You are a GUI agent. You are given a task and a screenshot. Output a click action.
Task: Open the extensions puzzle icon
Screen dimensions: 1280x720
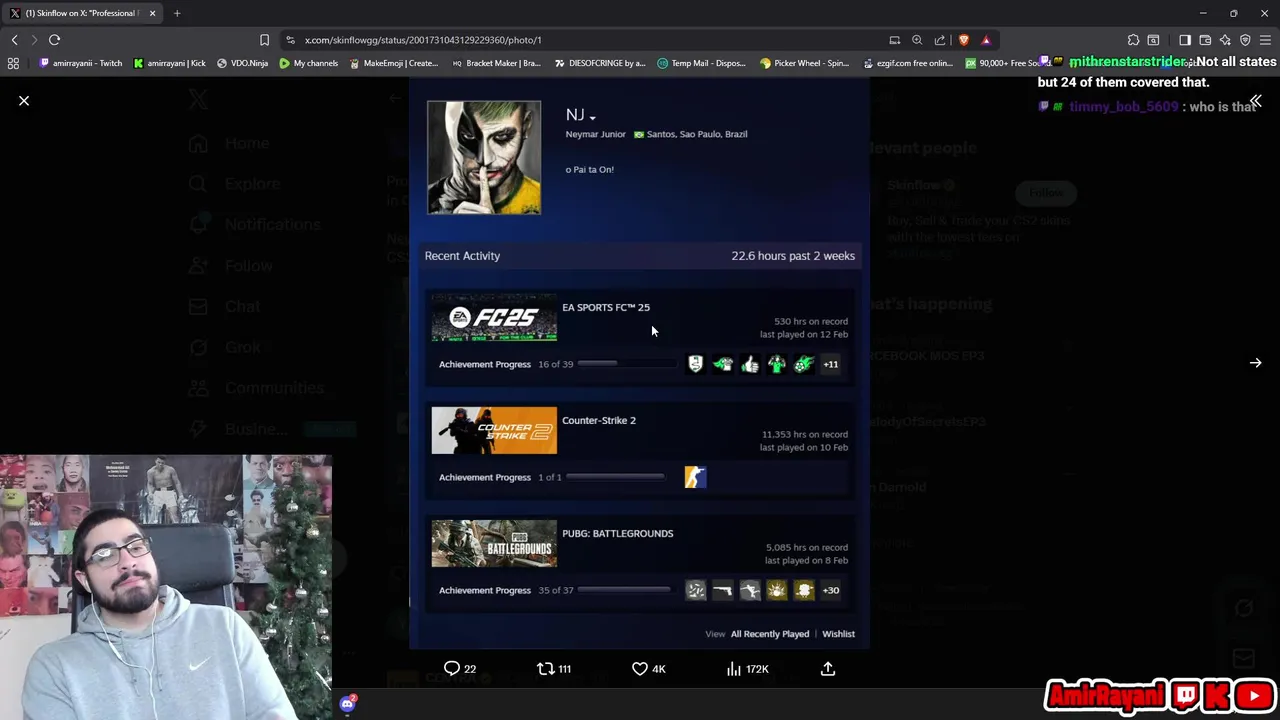click(1133, 40)
